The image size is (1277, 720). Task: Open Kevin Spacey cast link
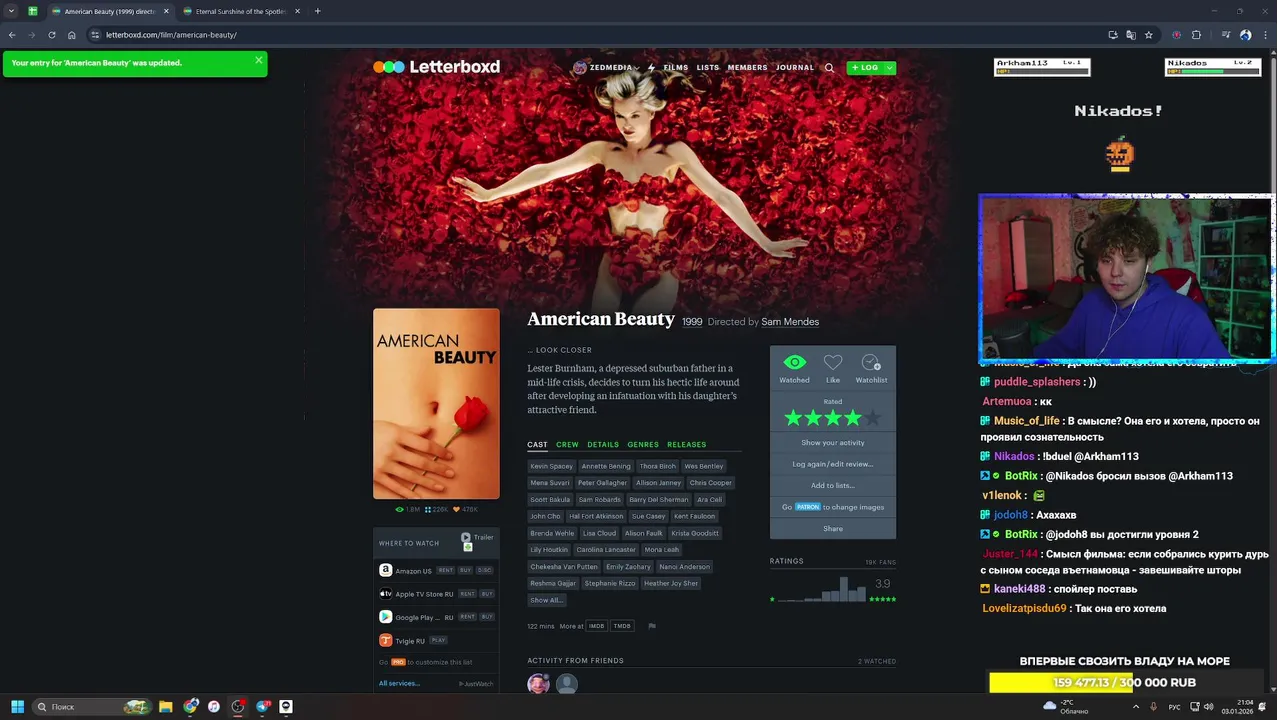pos(552,466)
